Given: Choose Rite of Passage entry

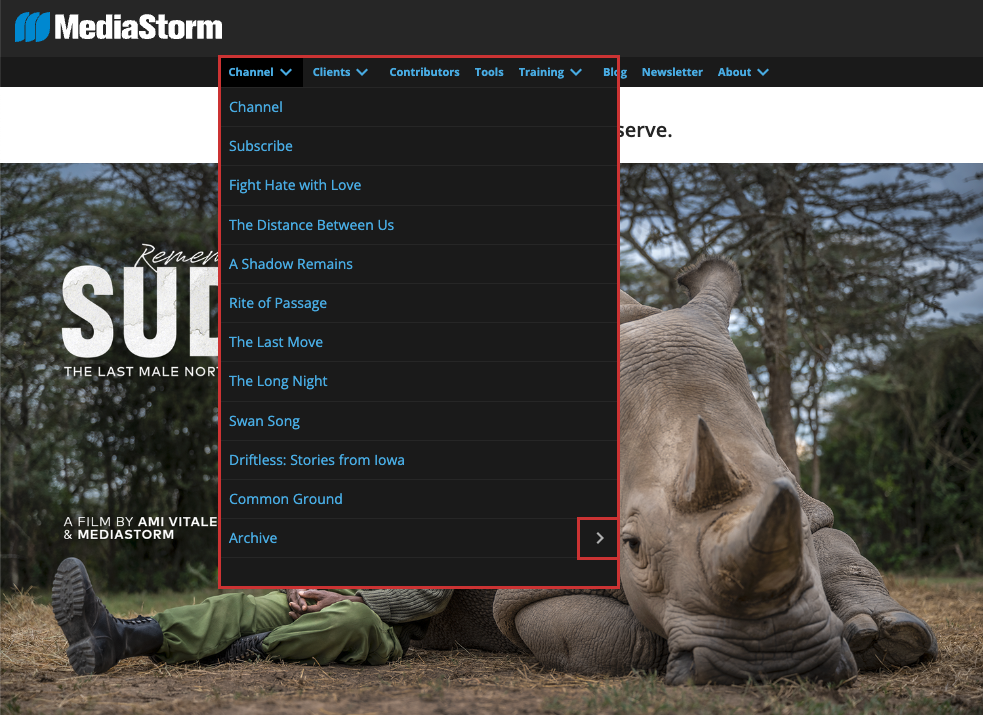Looking at the screenshot, I should 278,303.
